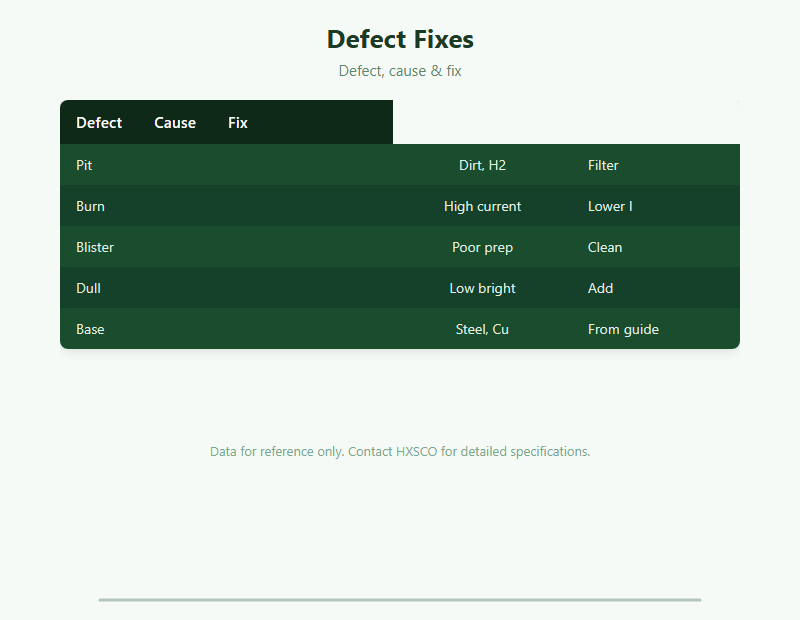Select the Base defect cell
Image resolution: width=800 pixels, height=620 pixels.
(227, 329)
